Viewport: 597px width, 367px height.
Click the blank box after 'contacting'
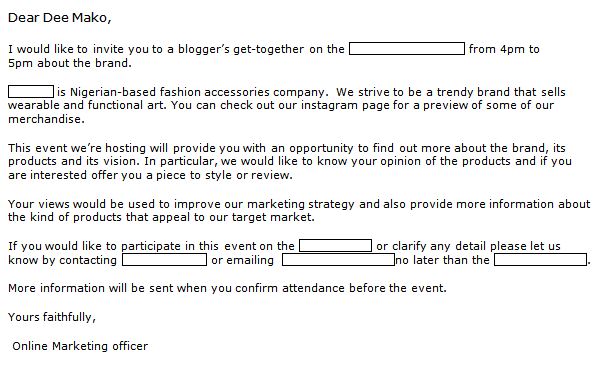(164, 260)
